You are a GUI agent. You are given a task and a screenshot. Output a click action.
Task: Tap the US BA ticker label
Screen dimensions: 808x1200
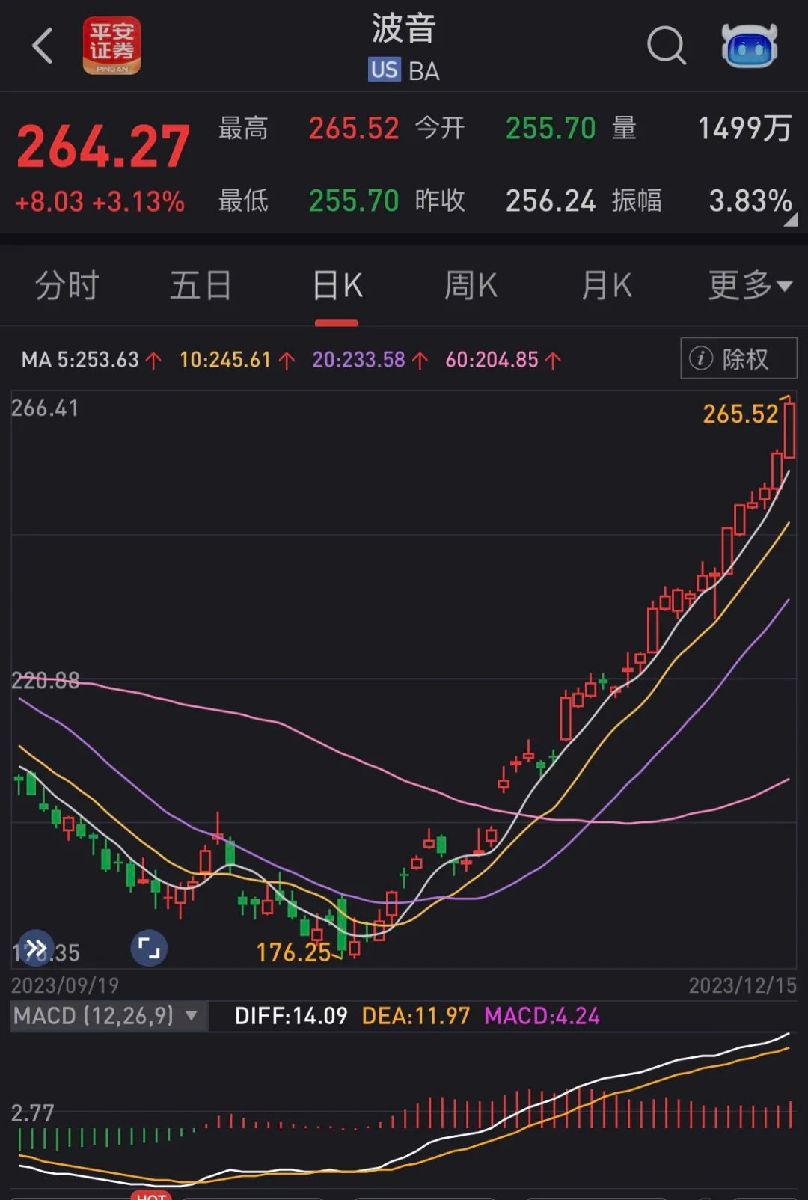click(404, 70)
